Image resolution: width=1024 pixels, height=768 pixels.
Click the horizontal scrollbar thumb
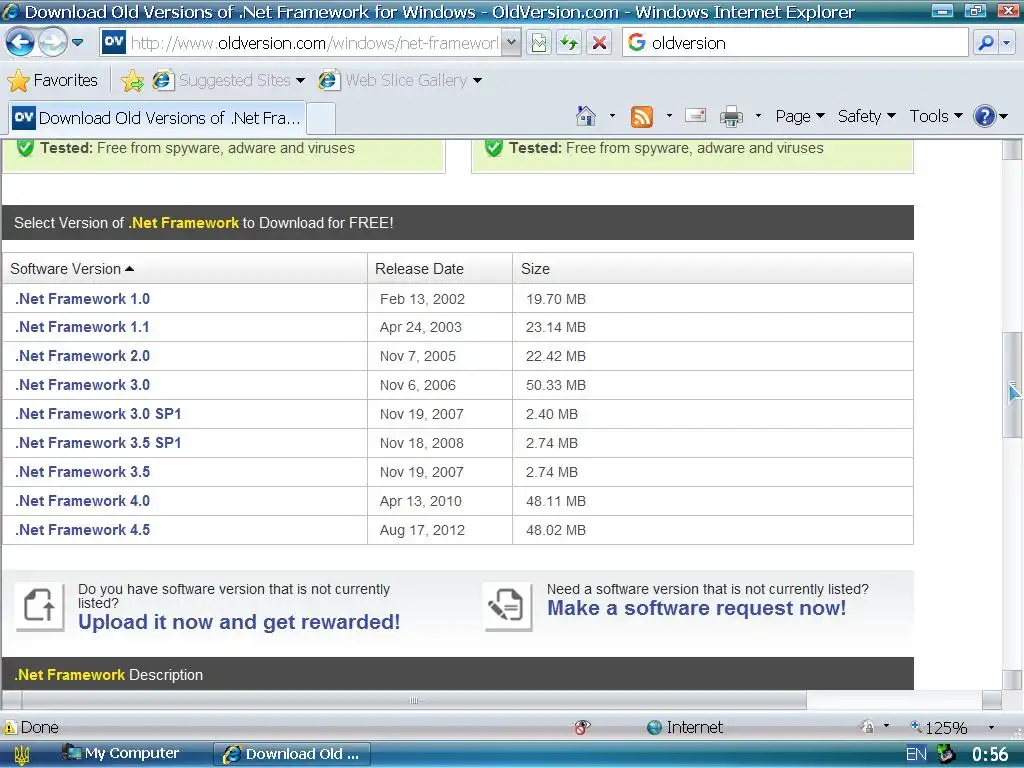pos(414,701)
